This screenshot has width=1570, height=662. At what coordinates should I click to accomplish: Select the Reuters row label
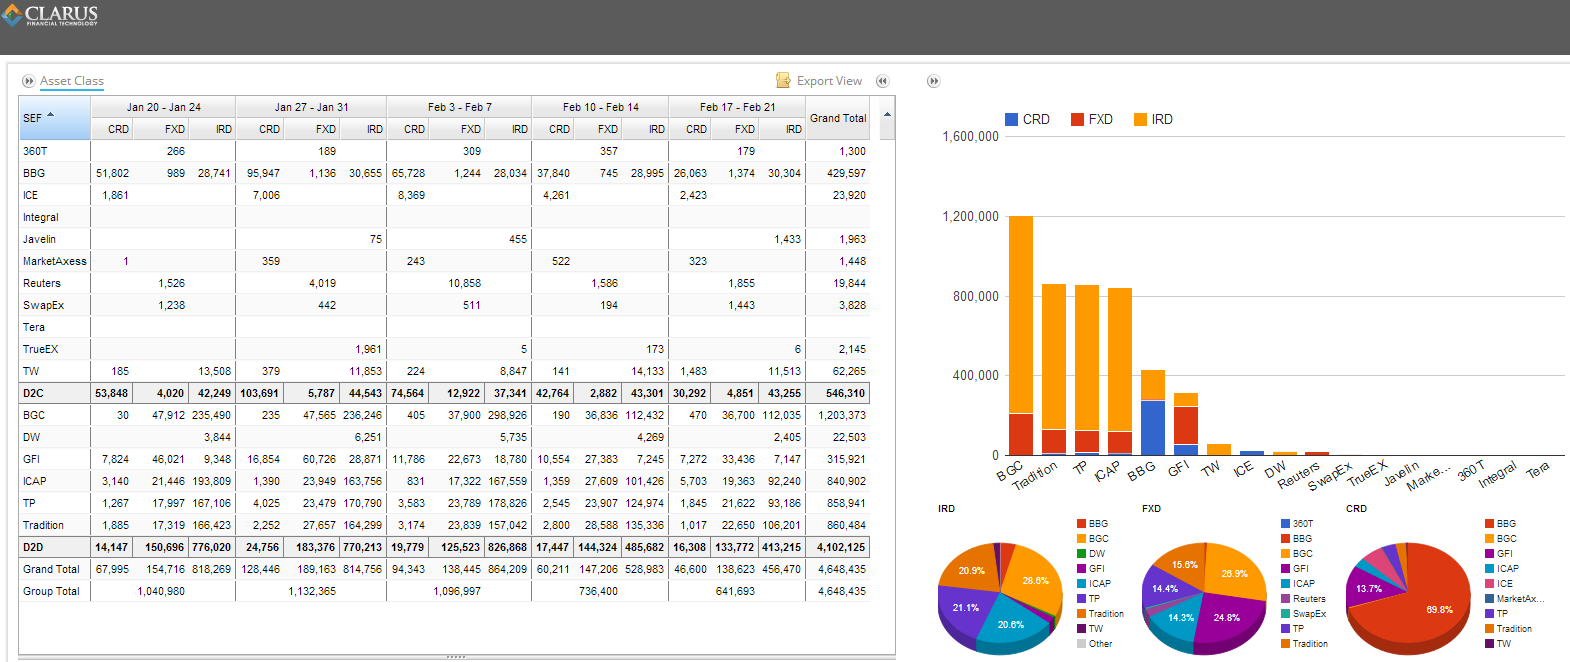[41, 283]
